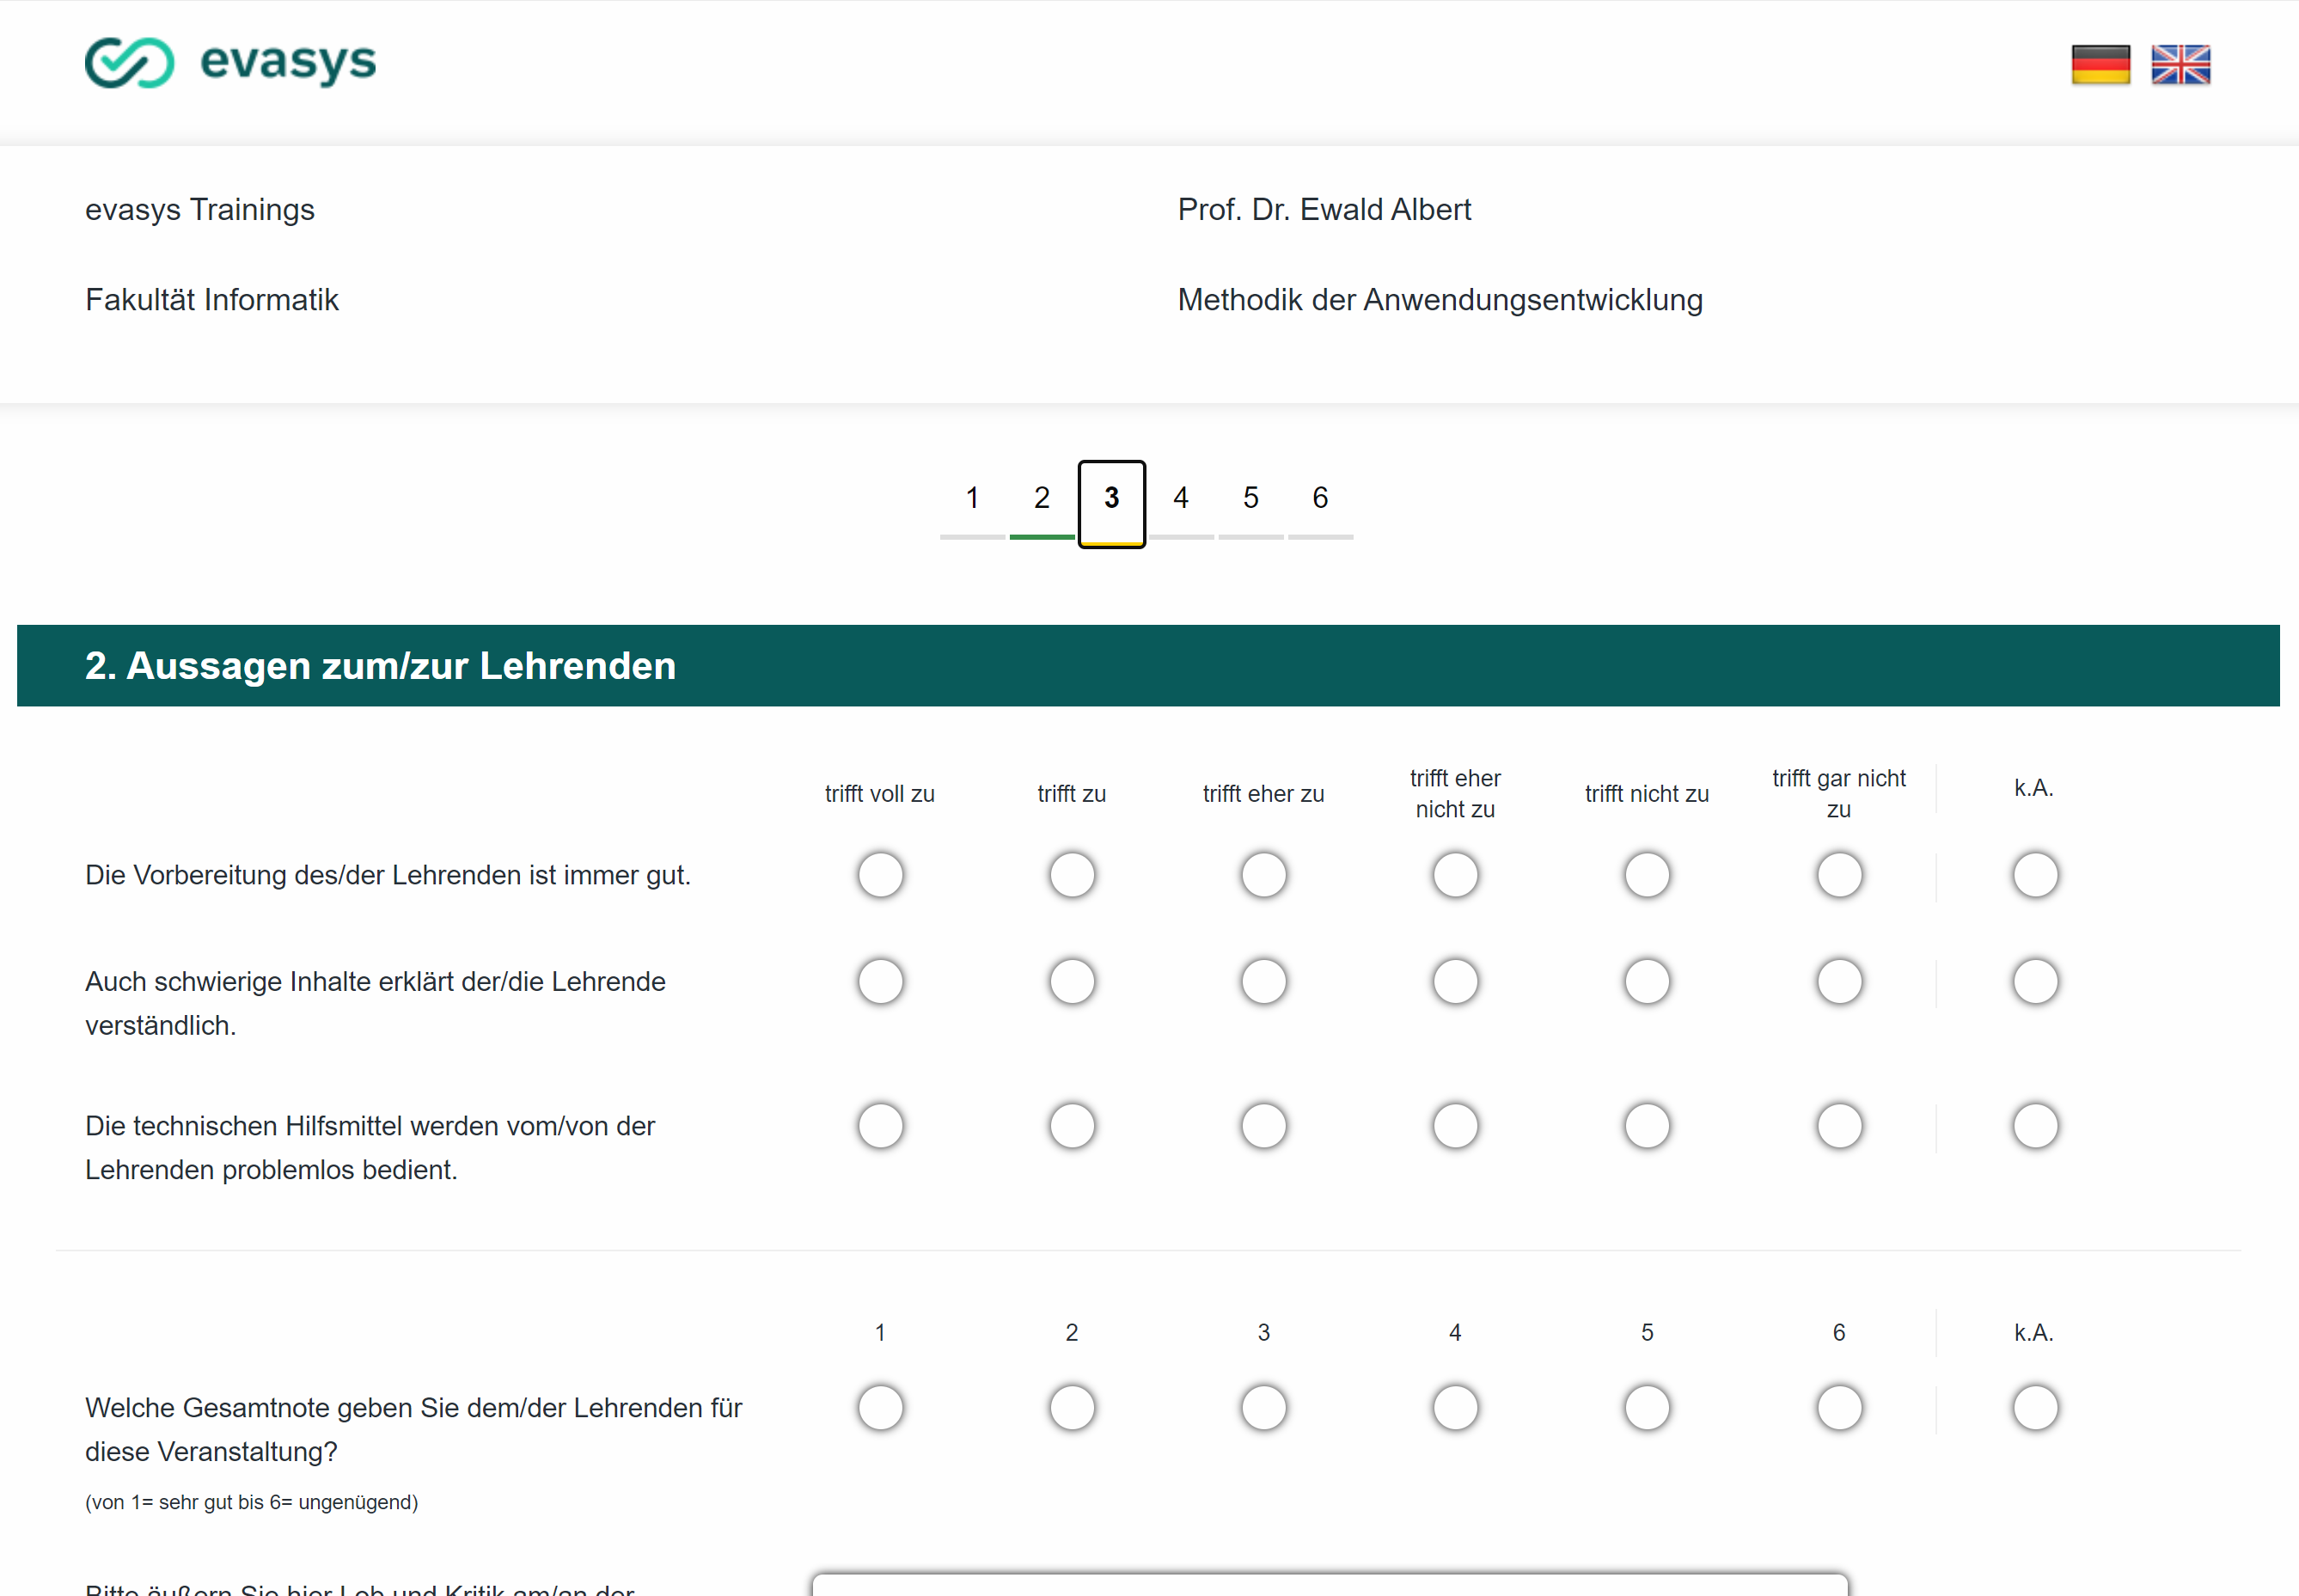This screenshot has width=2299, height=1596.
Task: Open survey page 5
Action: [x=1250, y=498]
